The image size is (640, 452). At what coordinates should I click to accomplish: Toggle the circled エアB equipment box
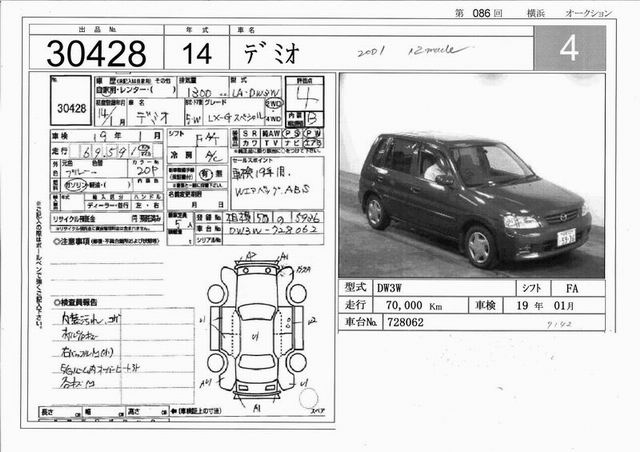click(x=313, y=143)
